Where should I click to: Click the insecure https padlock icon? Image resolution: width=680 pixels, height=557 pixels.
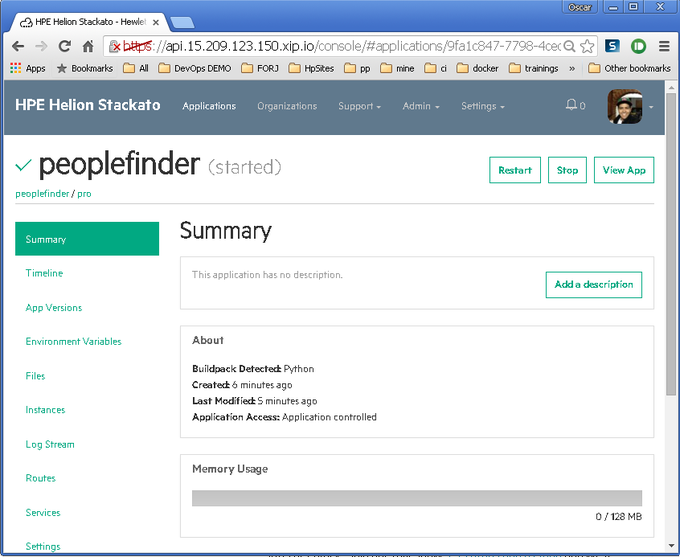[x=114, y=46]
